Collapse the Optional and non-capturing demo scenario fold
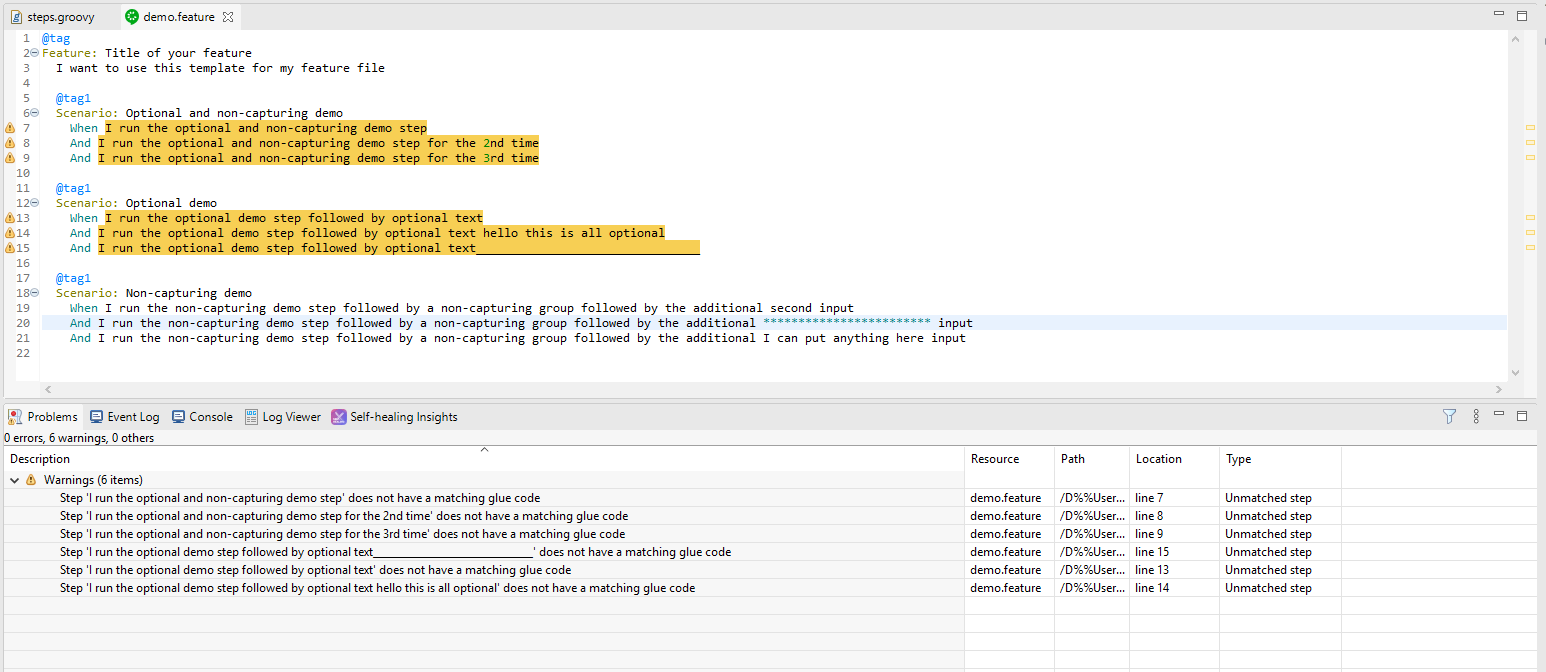The width and height of the screenshot is (1546, 672). coord(33,113)
